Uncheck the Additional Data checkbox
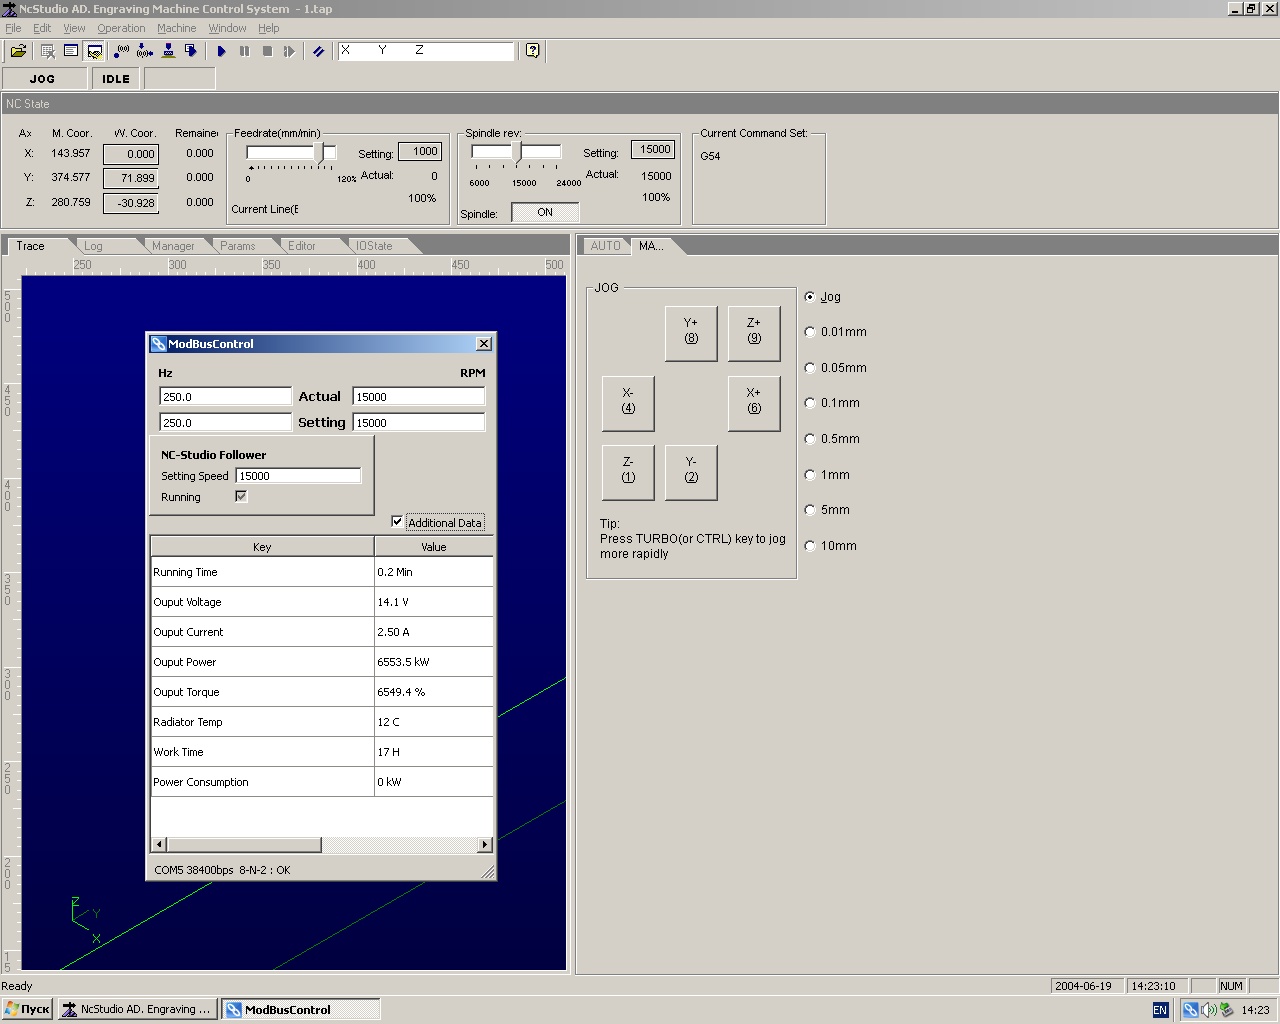The width and height of the screenshot is (1280, 1024). coord(397,522)
